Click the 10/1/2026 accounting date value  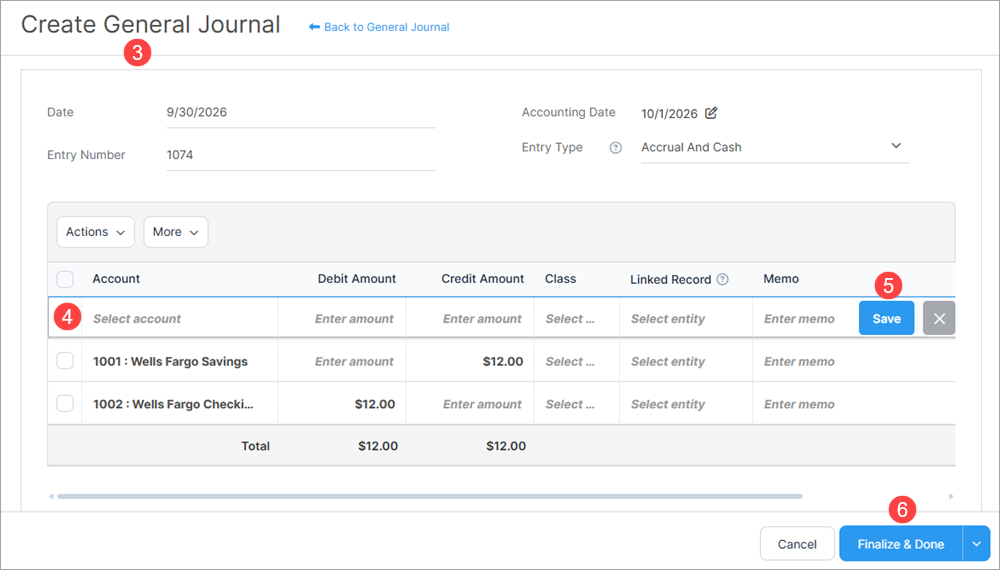coord(670,113)
